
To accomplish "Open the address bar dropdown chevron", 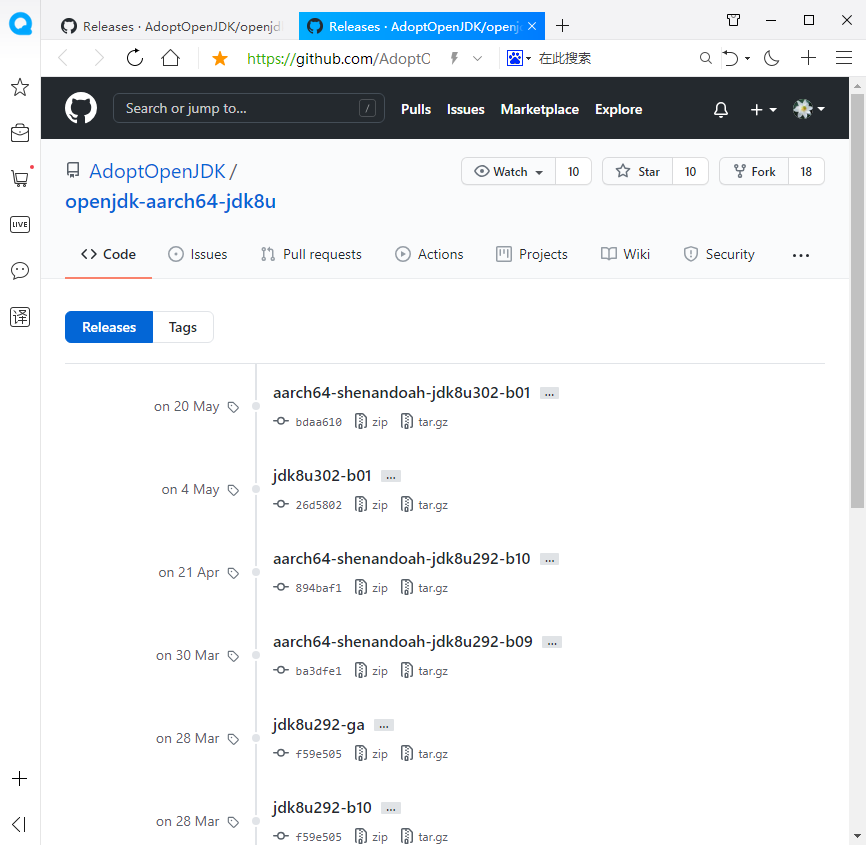I will click(478, 58).
